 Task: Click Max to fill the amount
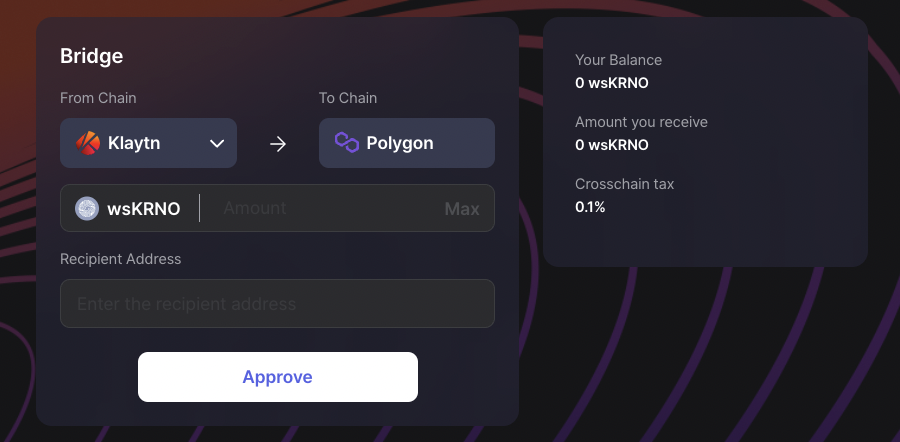click(x=462, y=209)
